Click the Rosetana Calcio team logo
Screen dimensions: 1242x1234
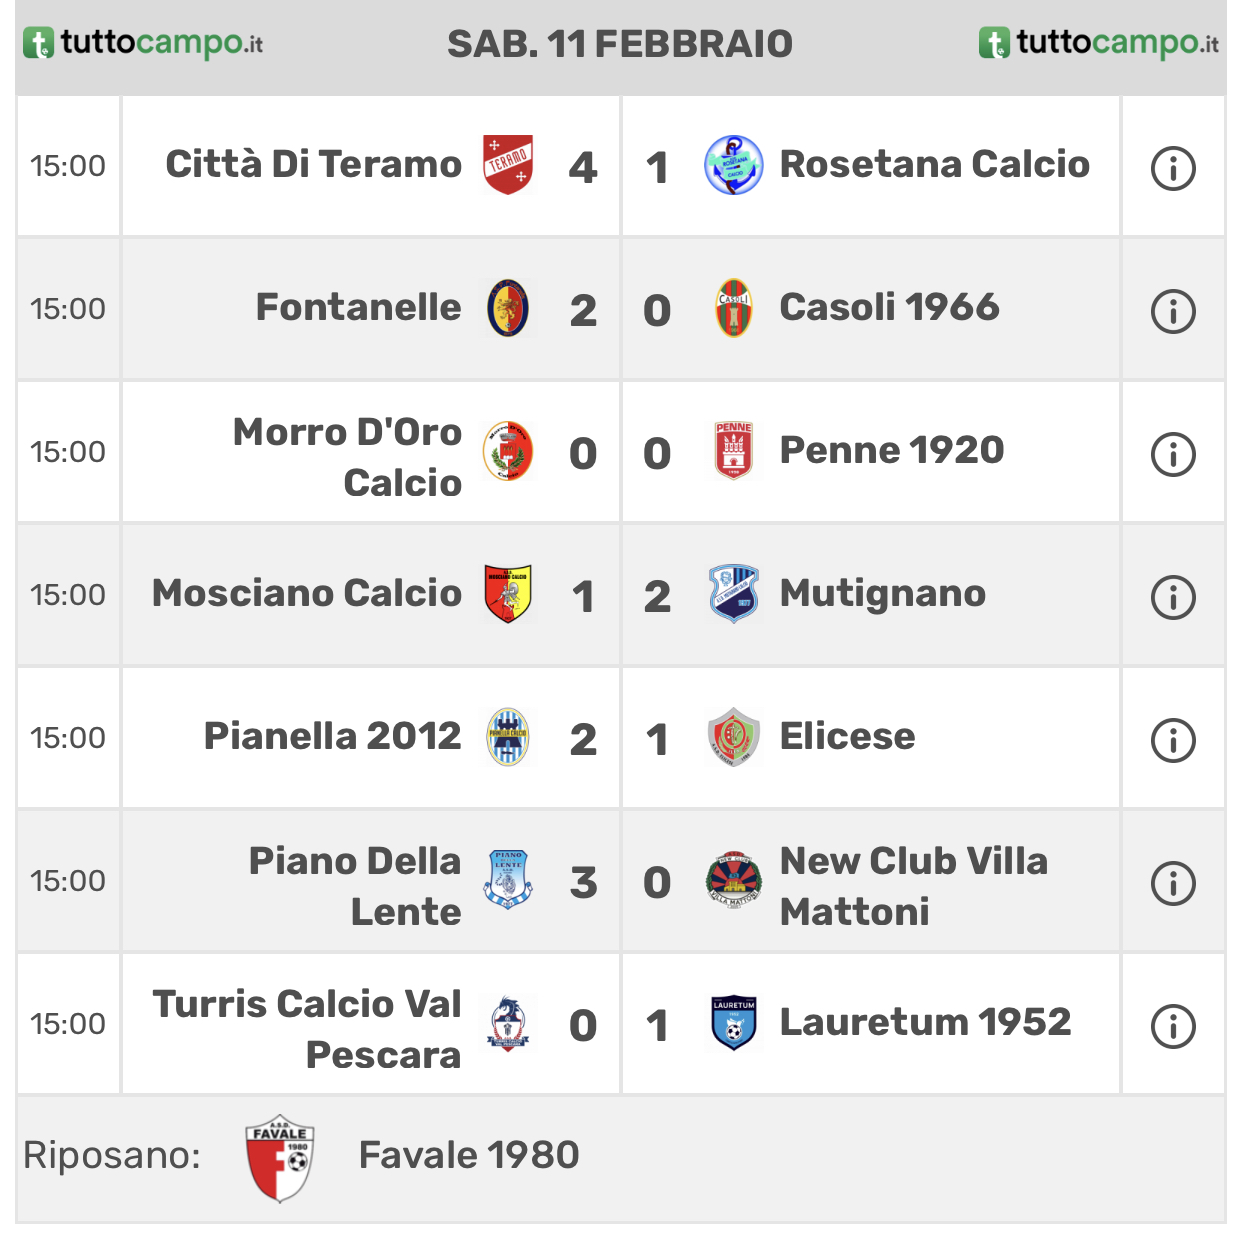pyautogui.click(x=733, y=165)
